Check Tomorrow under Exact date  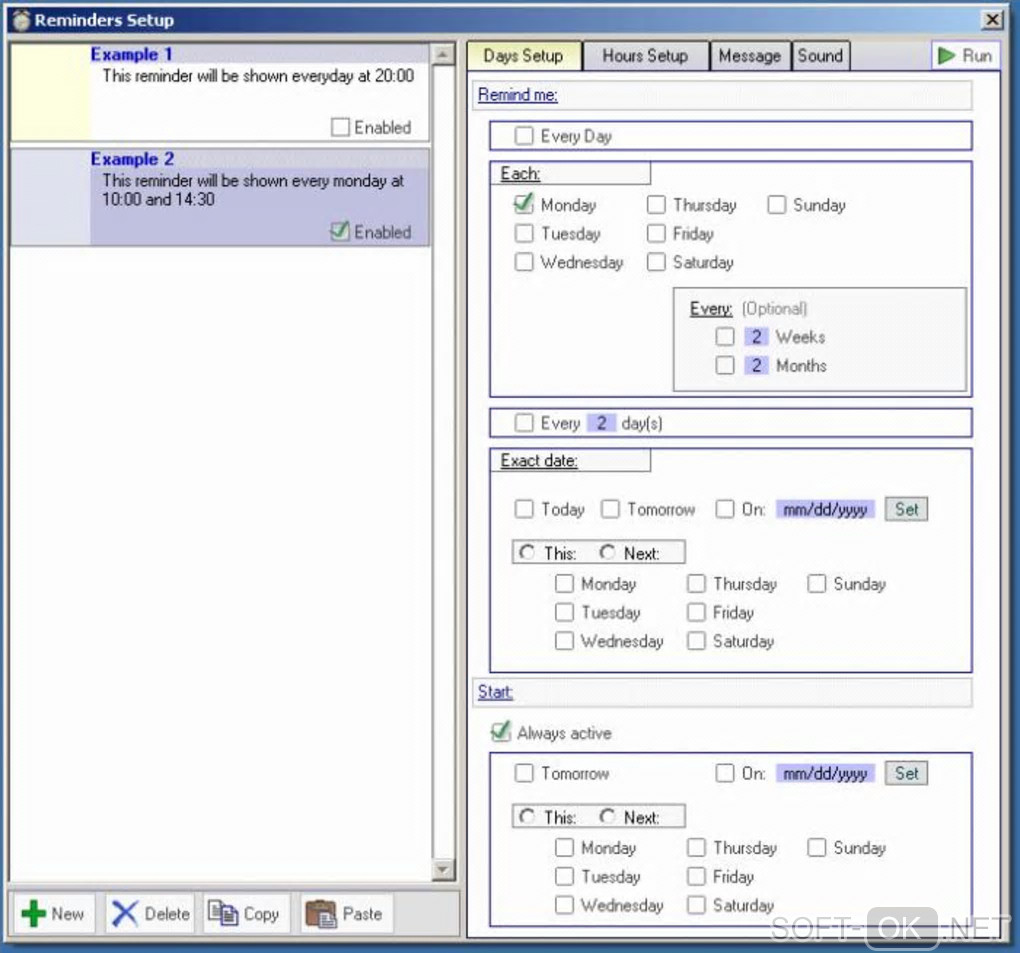pos(610,509)
